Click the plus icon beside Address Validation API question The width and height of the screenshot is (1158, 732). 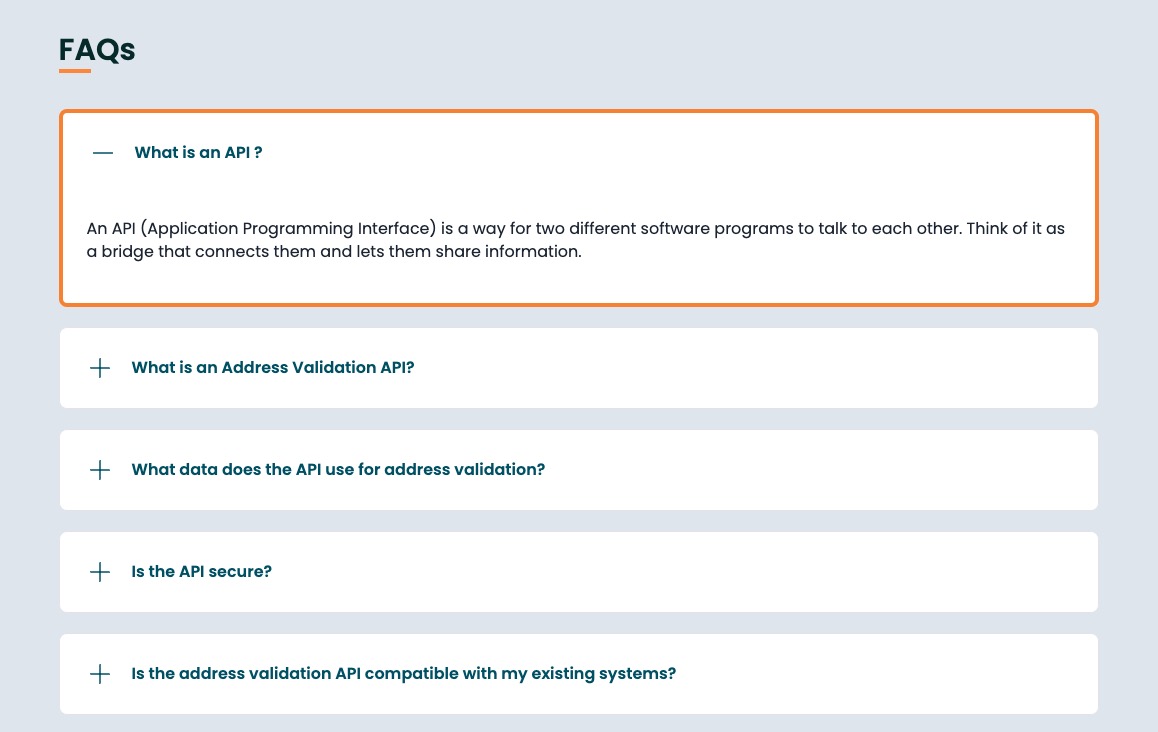tap(100, 368)
